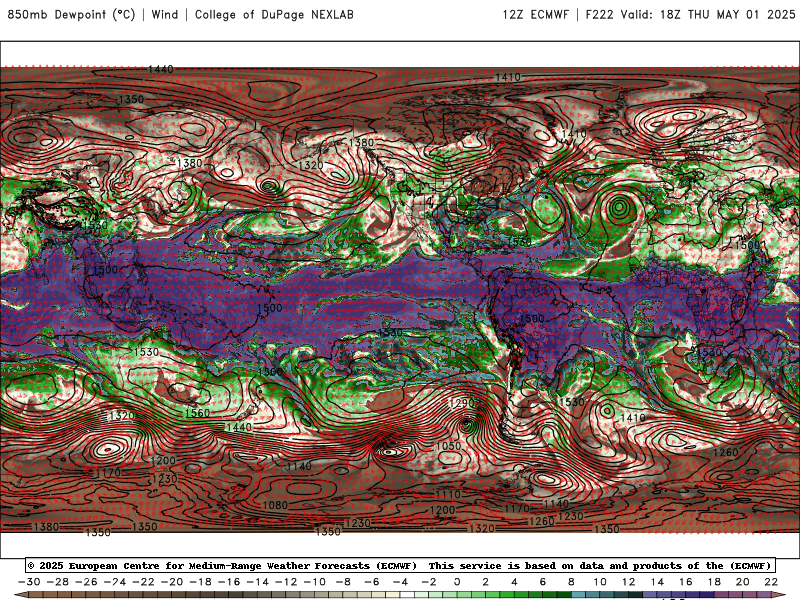Click the '18' colorbar scale value
The height and width of the screenshot is (600, 800).
[714, 582]
